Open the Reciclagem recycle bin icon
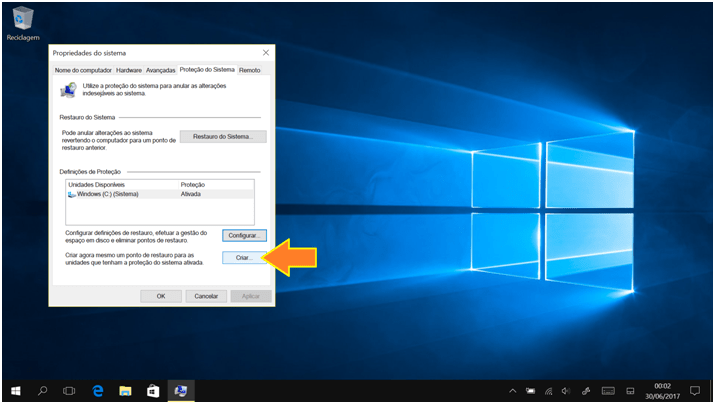The width and height of the screenshot is (715, 404). (x=21, y=20)
